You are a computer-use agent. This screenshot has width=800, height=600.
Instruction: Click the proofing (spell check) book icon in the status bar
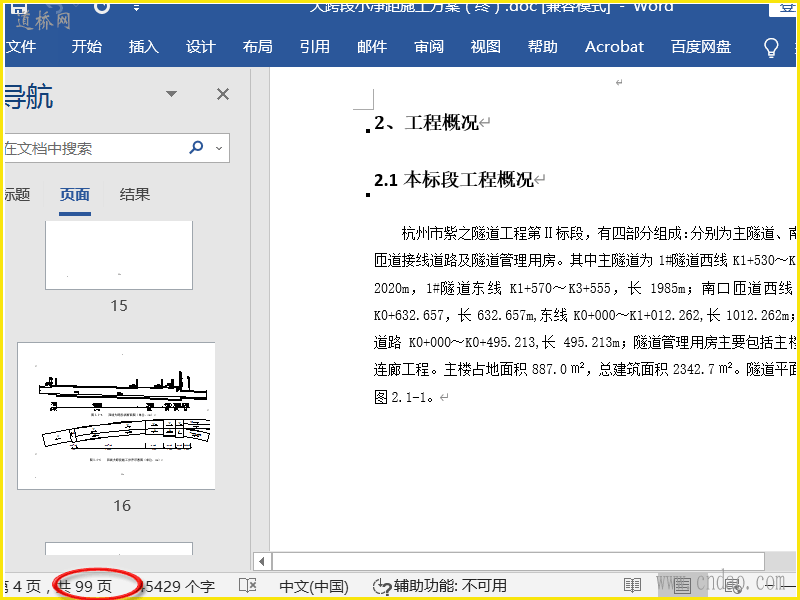248,586
